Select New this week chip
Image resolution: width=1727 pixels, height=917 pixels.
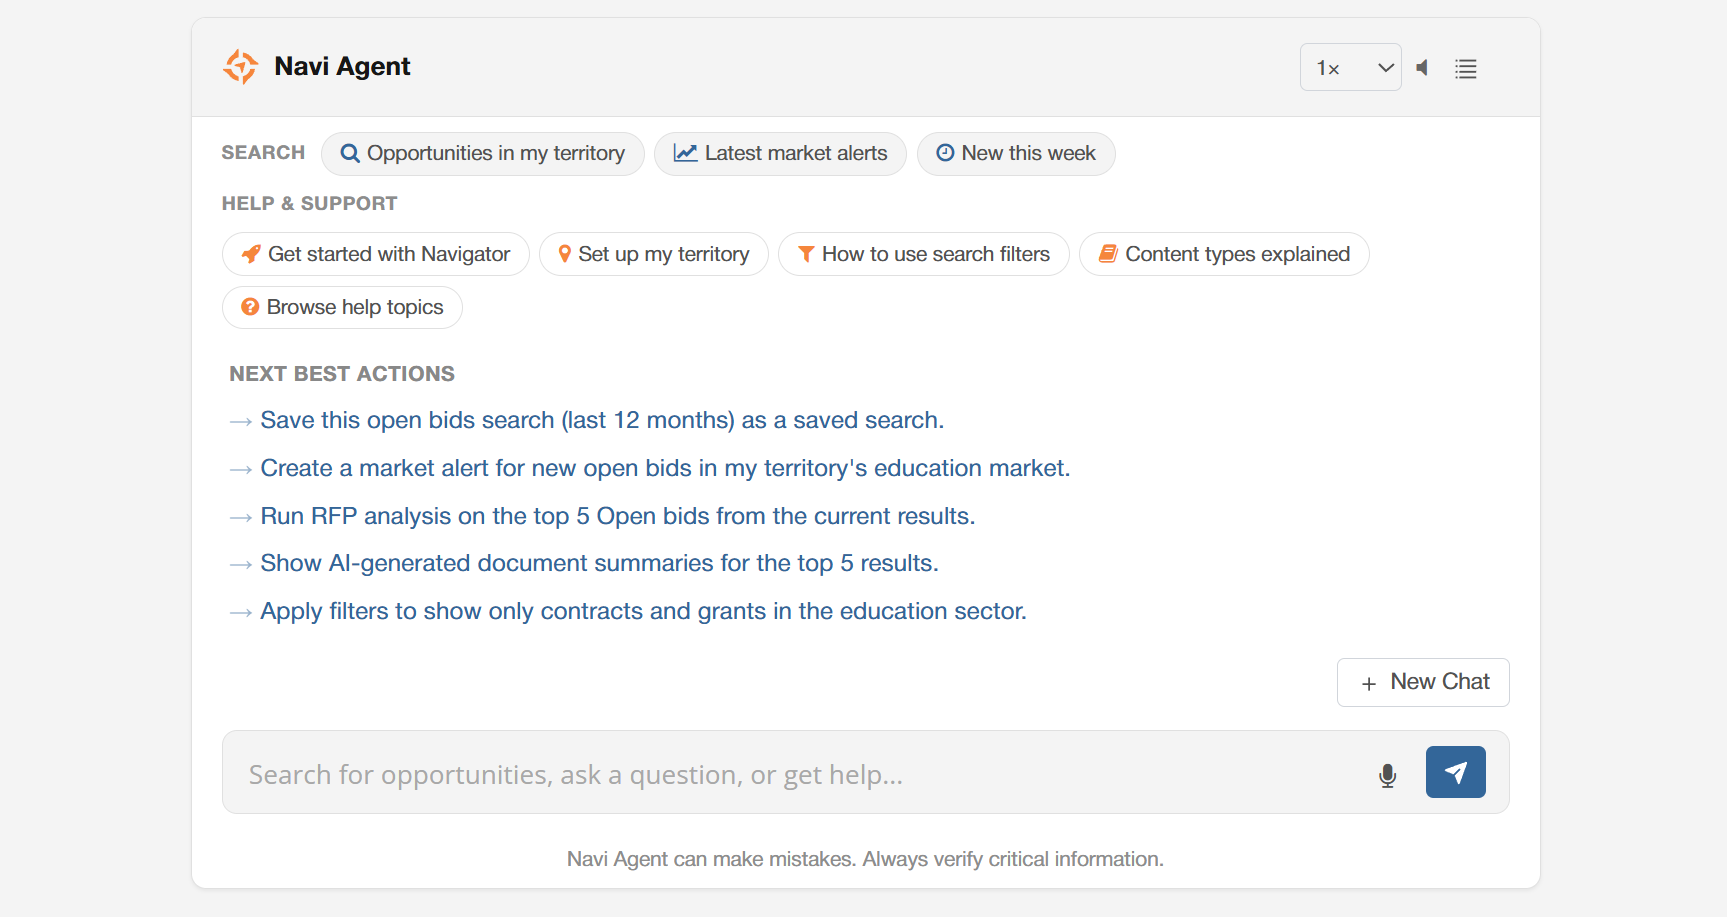[1016, 154]
